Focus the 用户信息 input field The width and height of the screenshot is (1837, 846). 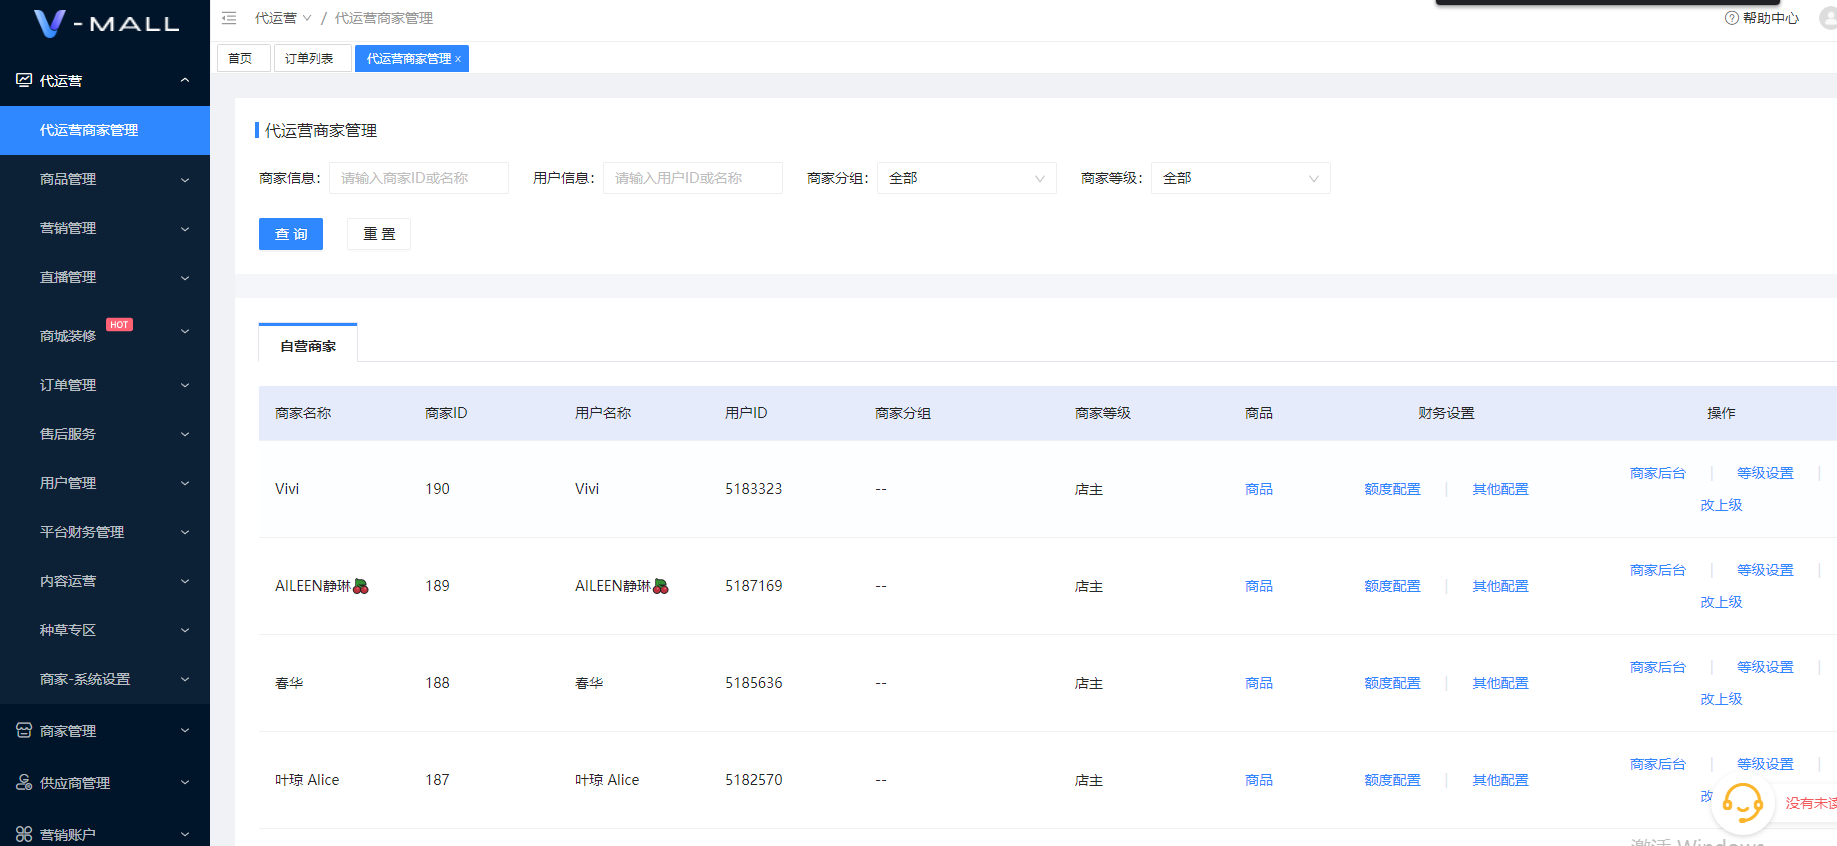(692, 178)
